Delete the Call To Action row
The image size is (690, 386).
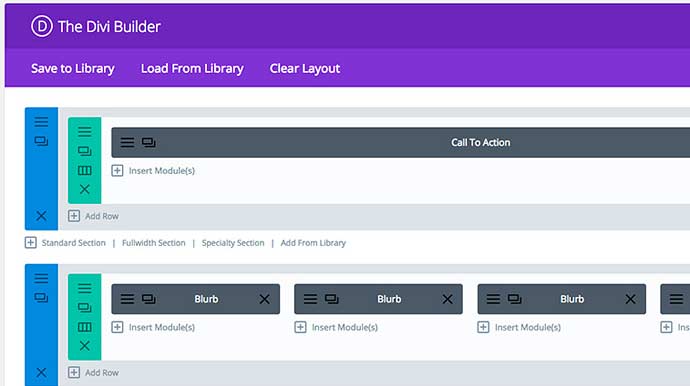[84, 189]
